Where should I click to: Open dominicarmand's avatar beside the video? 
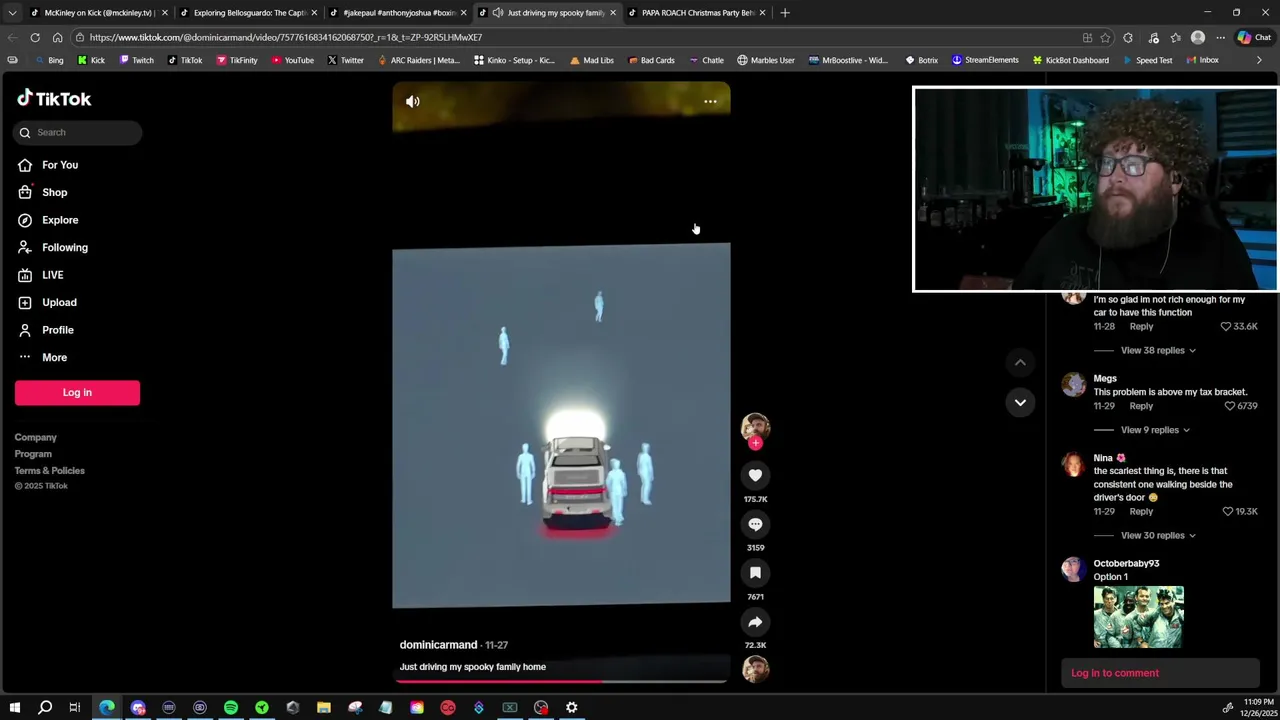pyautogui.click(x=755, y=427)
